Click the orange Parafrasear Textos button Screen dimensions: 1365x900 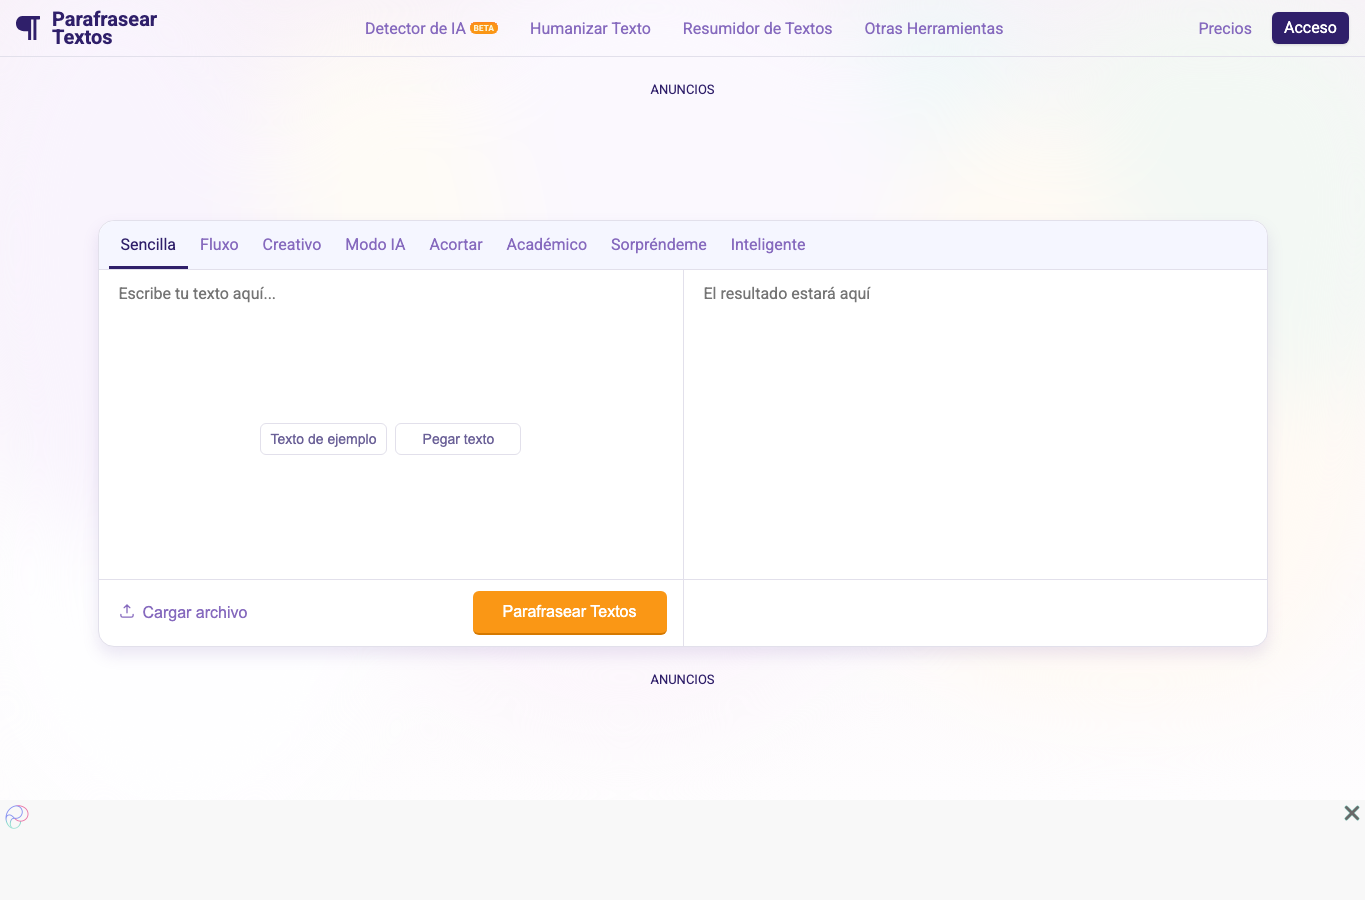pyautogui.click(x=570, y=612)
